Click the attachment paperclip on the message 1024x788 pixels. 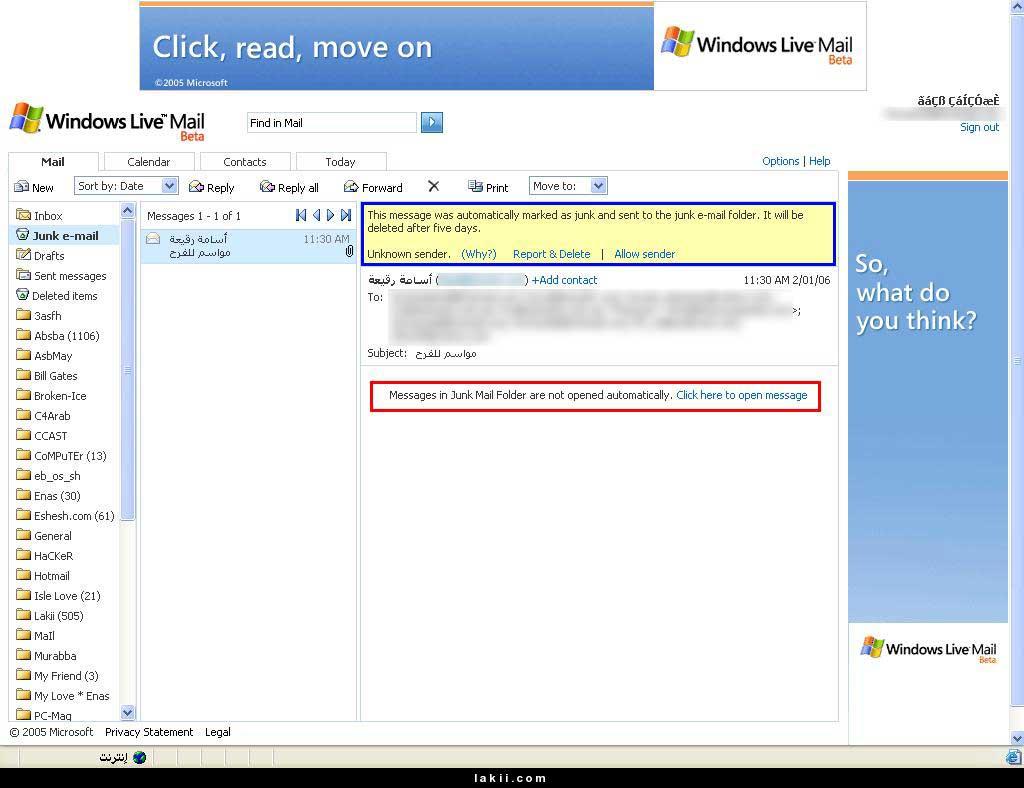[x=349, y=251]
